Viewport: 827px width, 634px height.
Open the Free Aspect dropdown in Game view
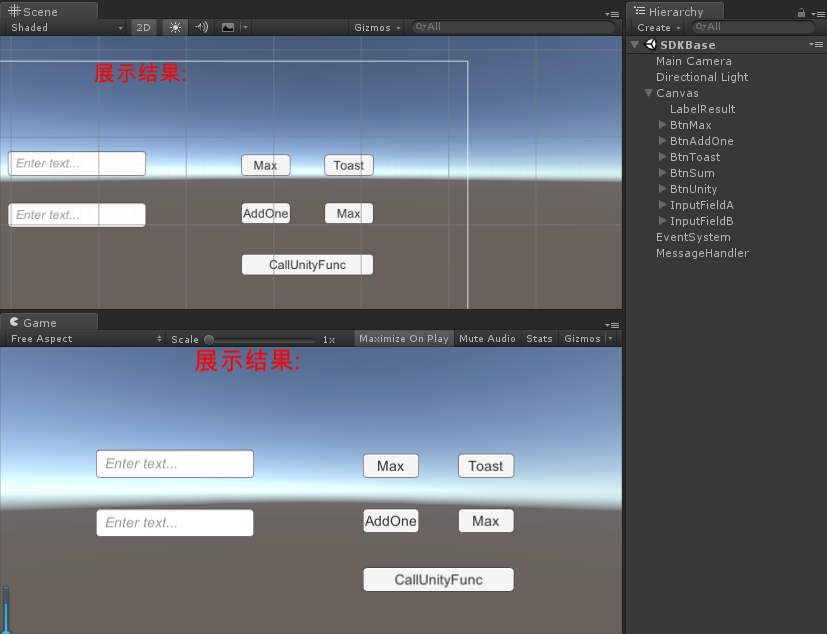click(85, 339)
